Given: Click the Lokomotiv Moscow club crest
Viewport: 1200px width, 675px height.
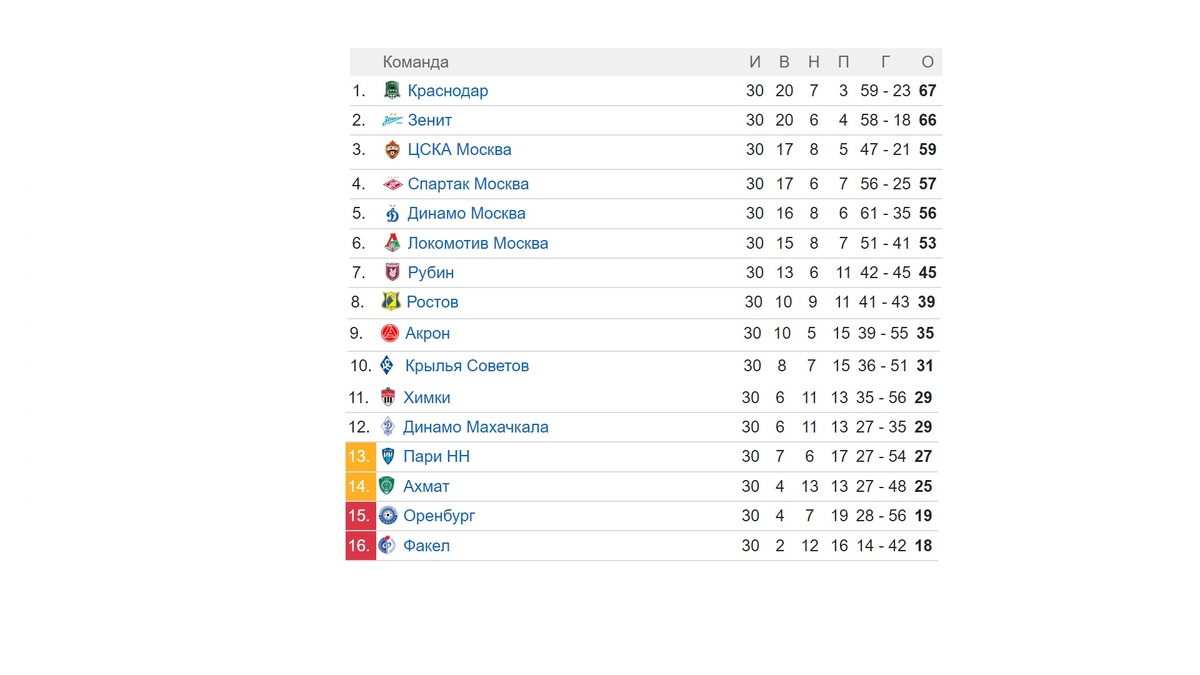Looking at the screenshot, I should 392,243.
